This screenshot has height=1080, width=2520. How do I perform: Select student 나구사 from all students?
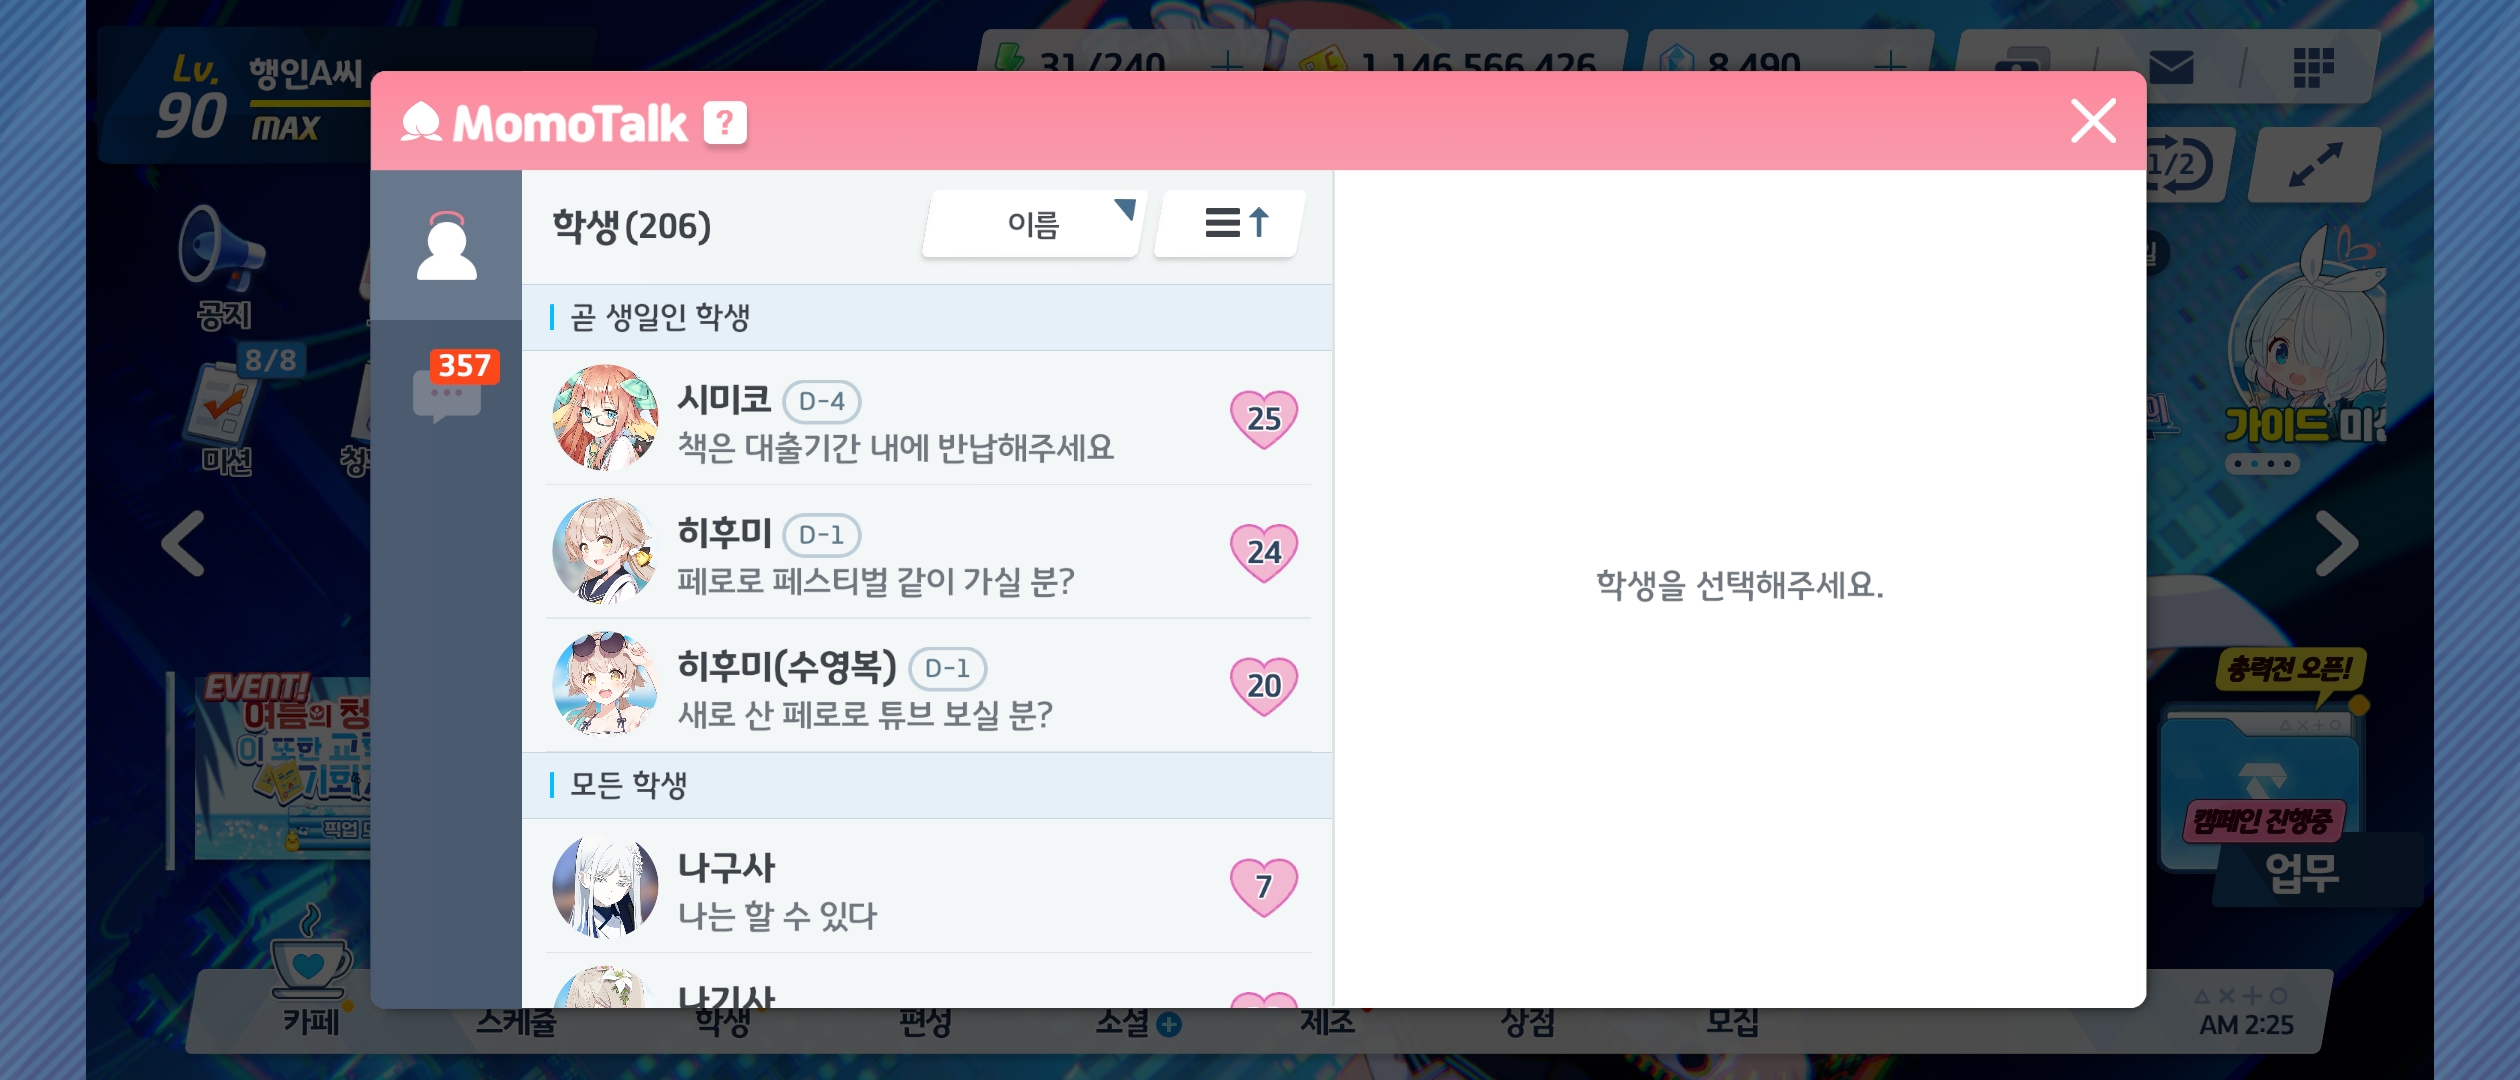point(927,886)
